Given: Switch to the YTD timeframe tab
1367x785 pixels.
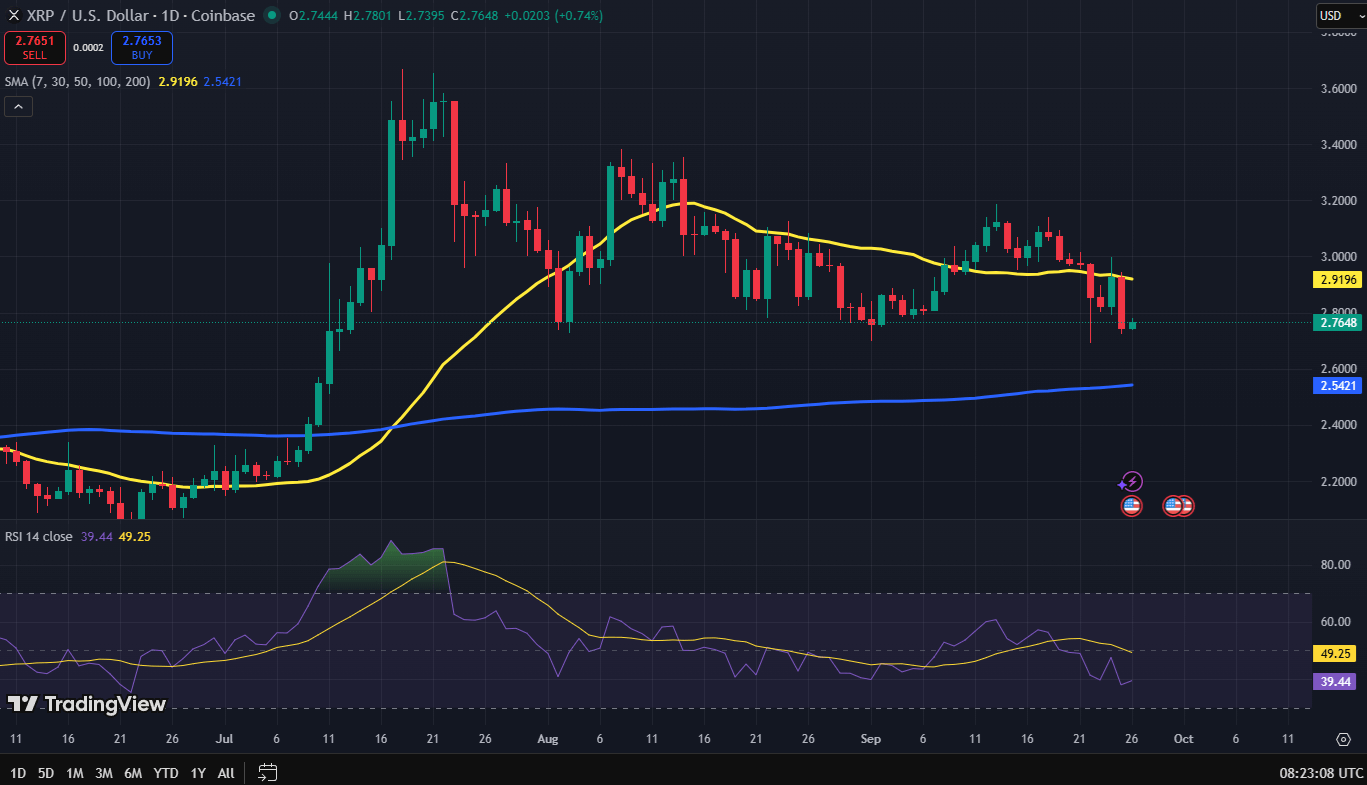Looking at the screenshot, I should point(165,772).
